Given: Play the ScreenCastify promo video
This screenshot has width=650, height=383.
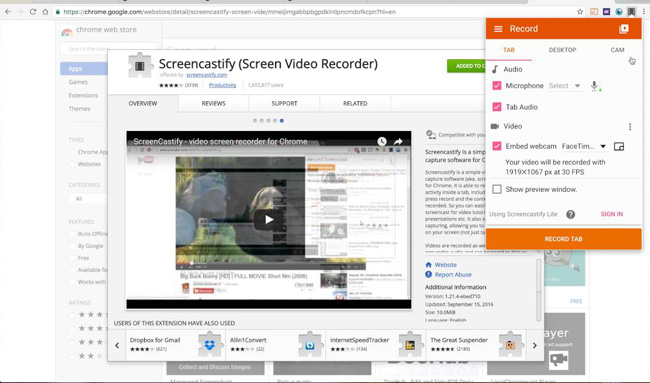Looking at the screenshot, I should pyautogui.click(x=269, y=220).
